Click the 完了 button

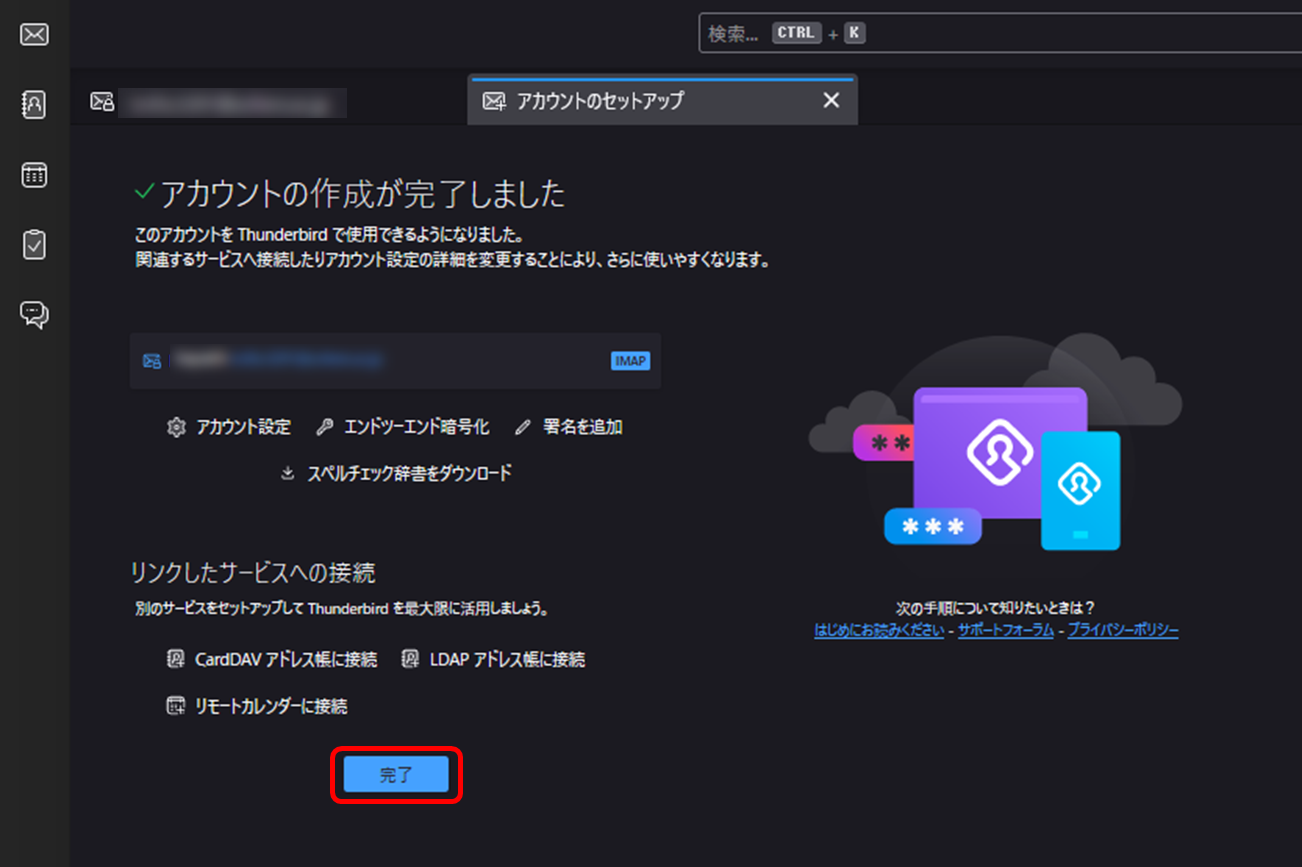396,775
